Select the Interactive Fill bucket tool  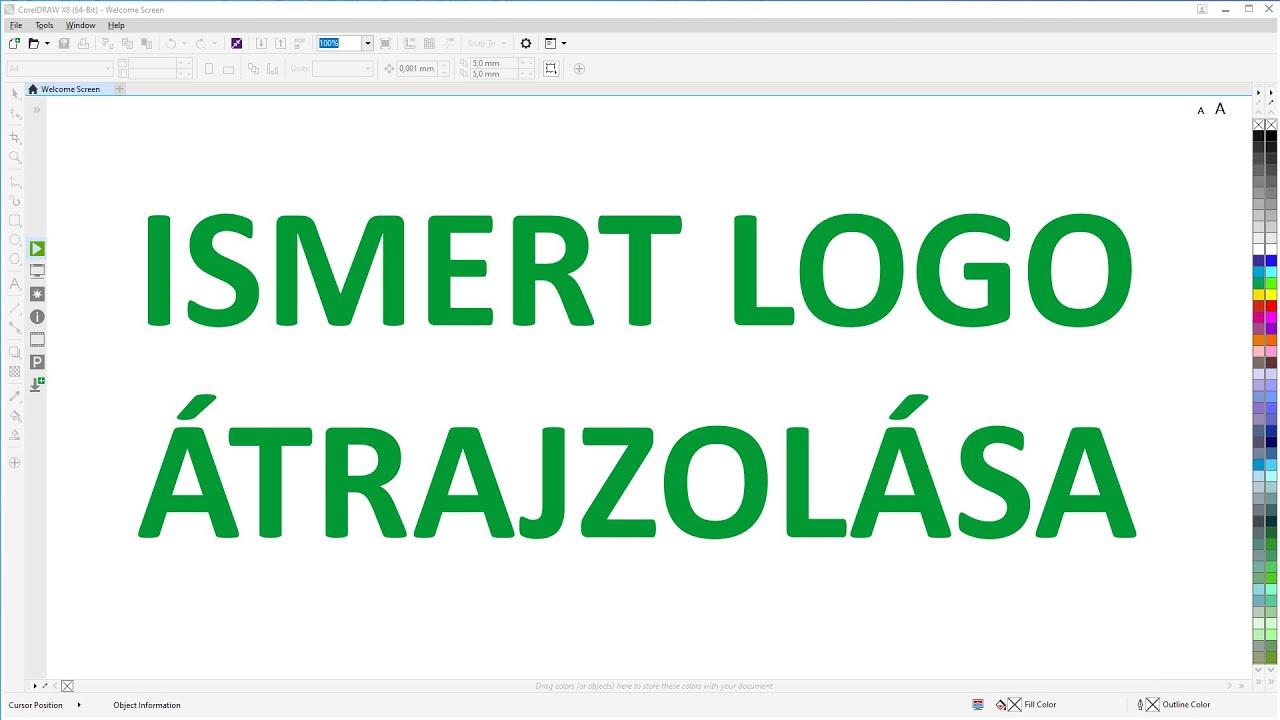pyautogui.click(x=15, y=416)
